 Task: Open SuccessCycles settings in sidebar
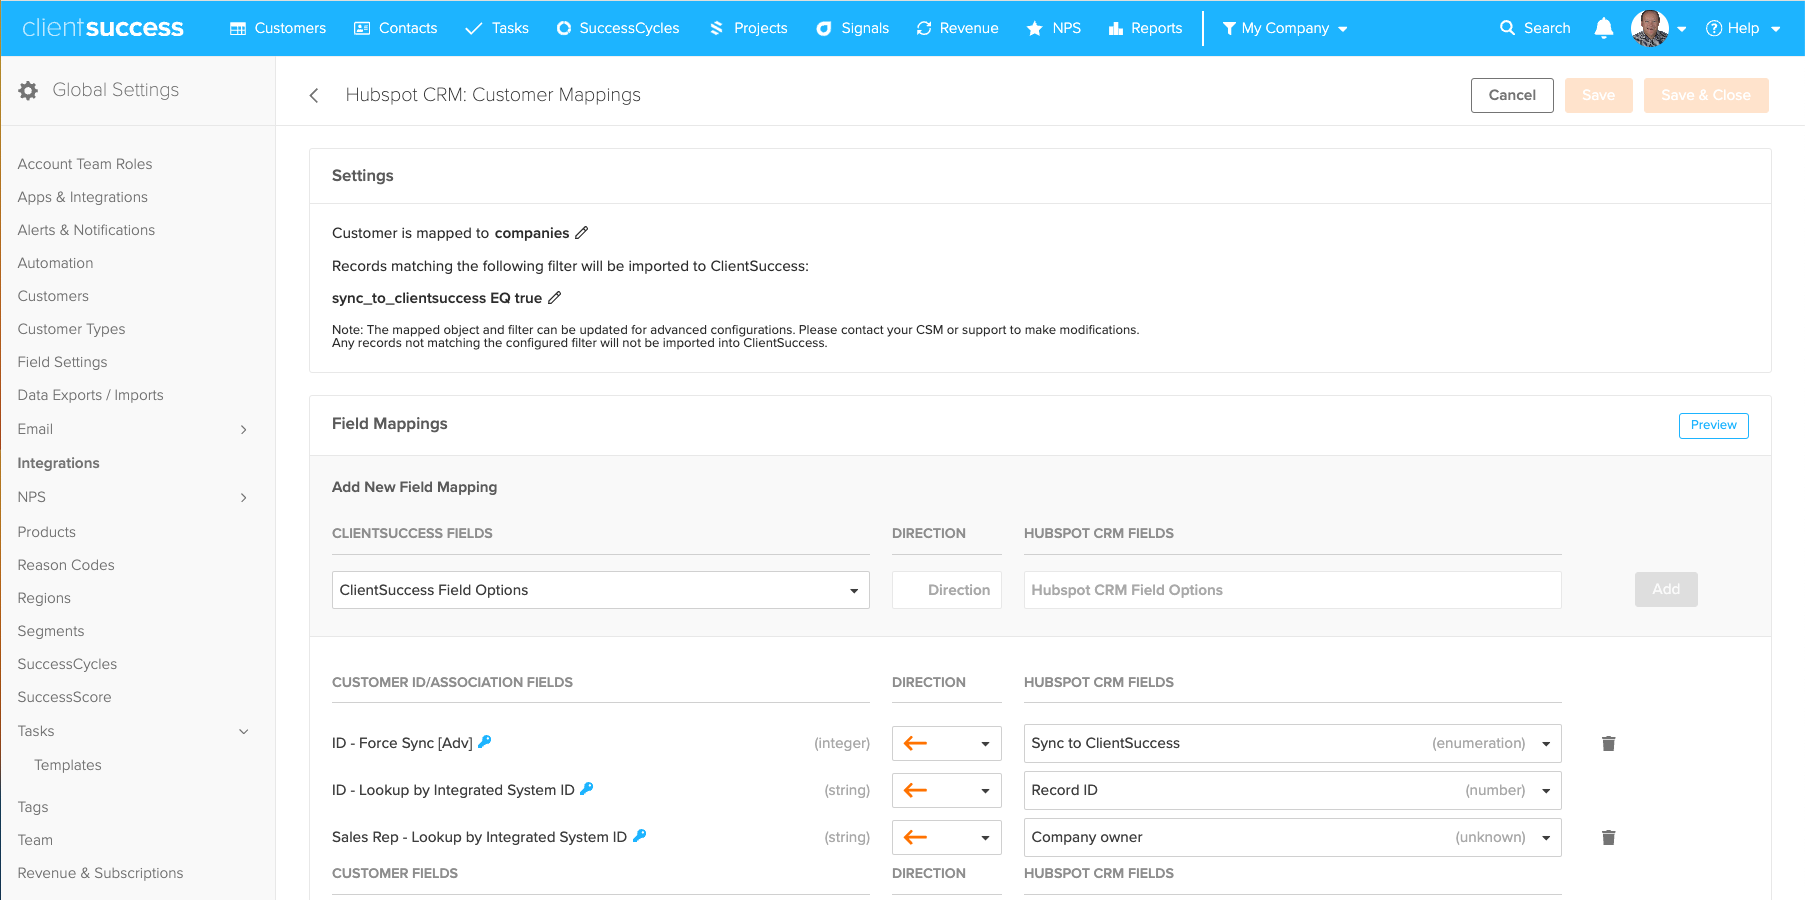pos(67,664)
